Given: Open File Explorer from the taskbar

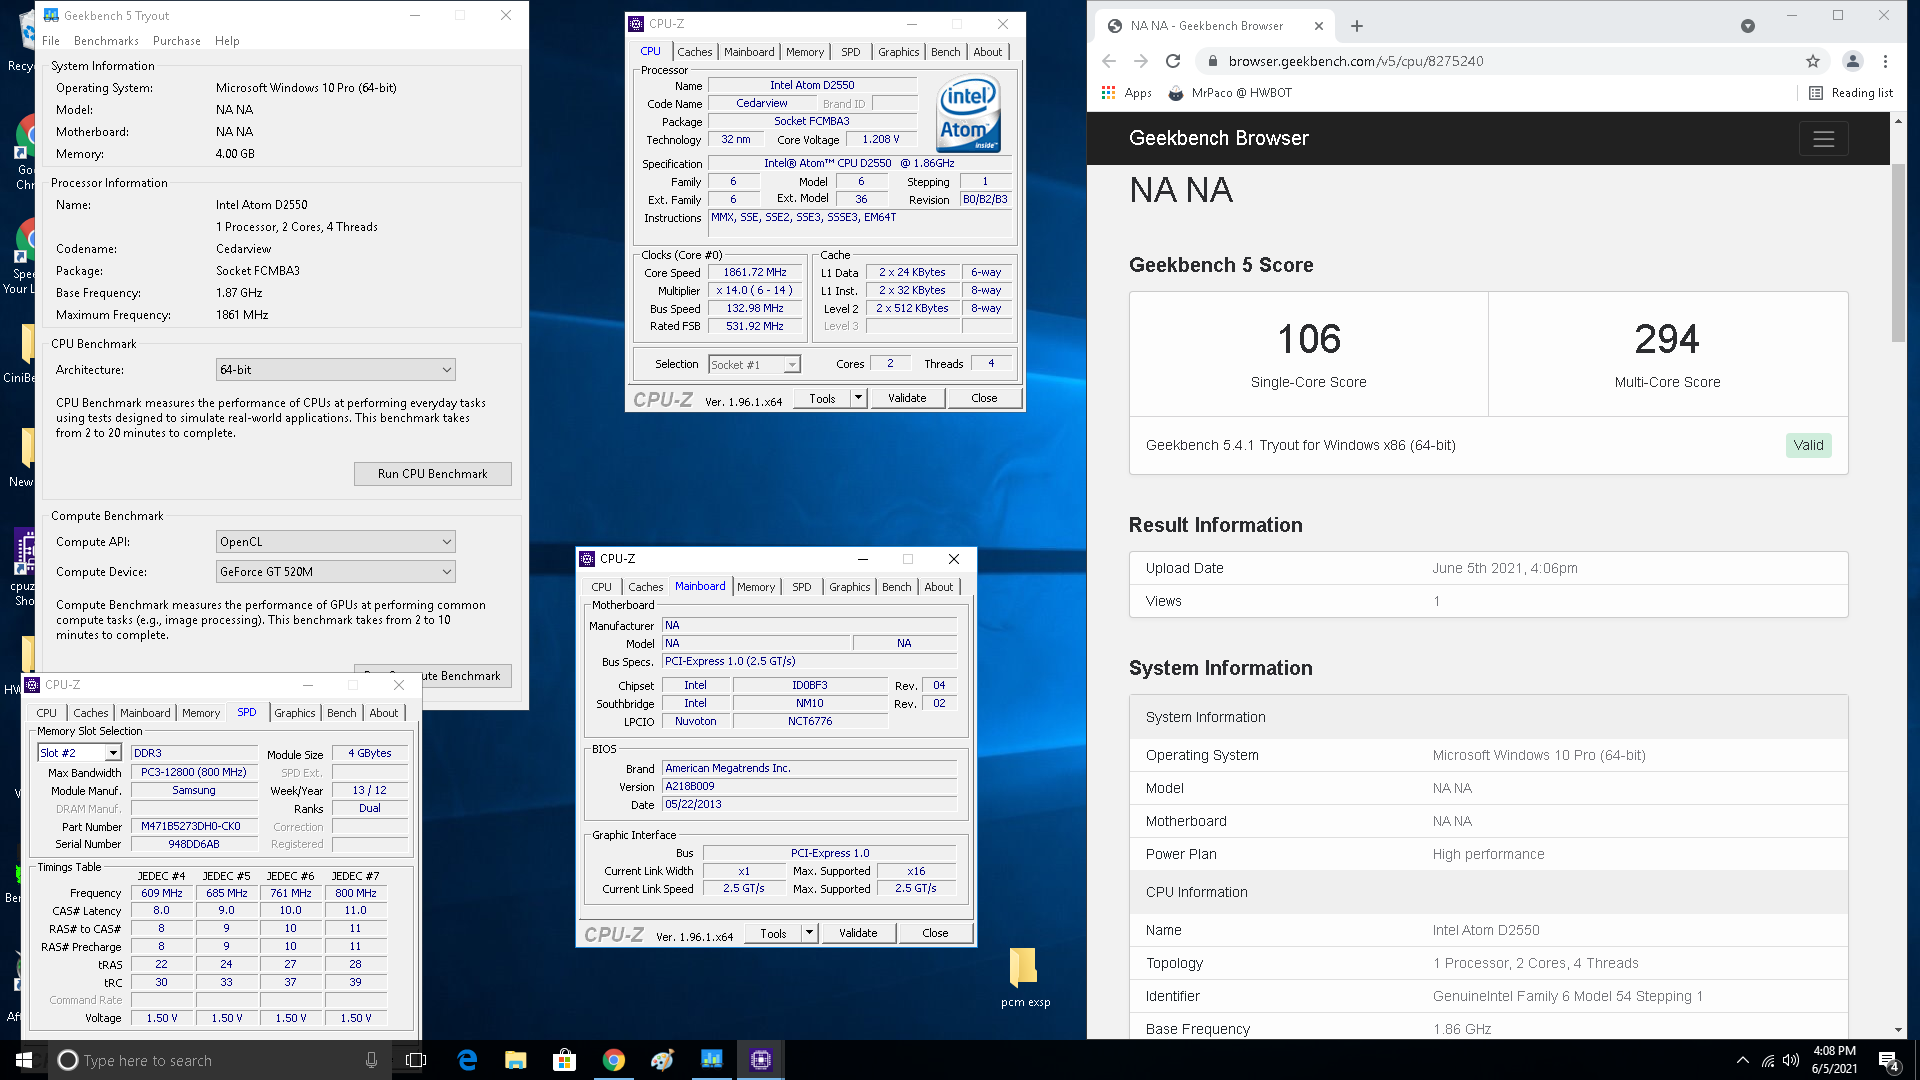Looking at the screenshot, I should pos(516,1060).
